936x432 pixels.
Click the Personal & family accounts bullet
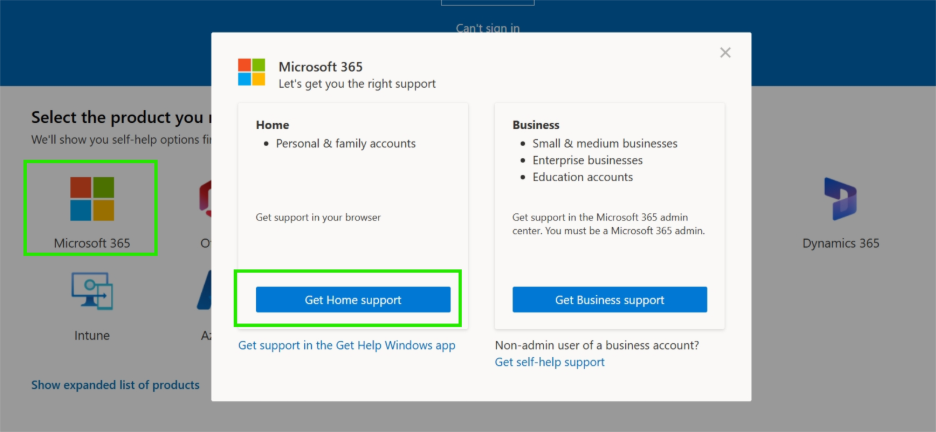346,144
